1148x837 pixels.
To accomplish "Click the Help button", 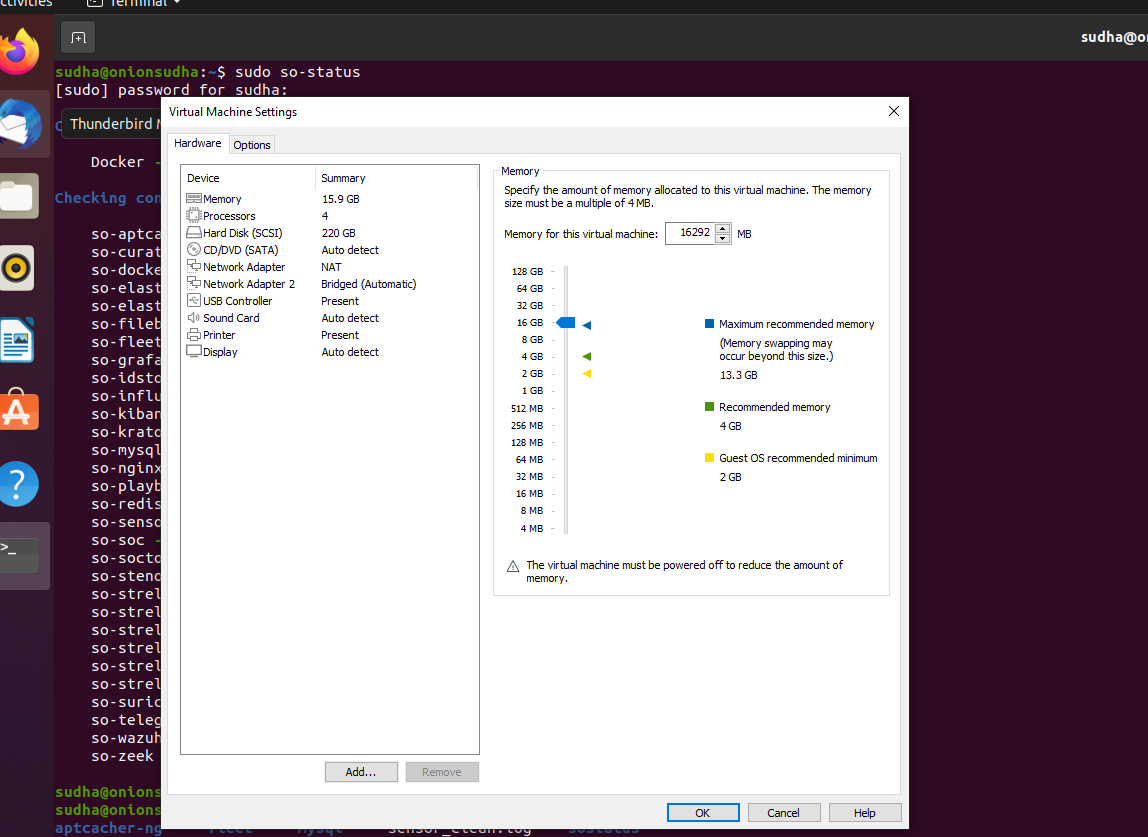I will click(x=865, y=813).
